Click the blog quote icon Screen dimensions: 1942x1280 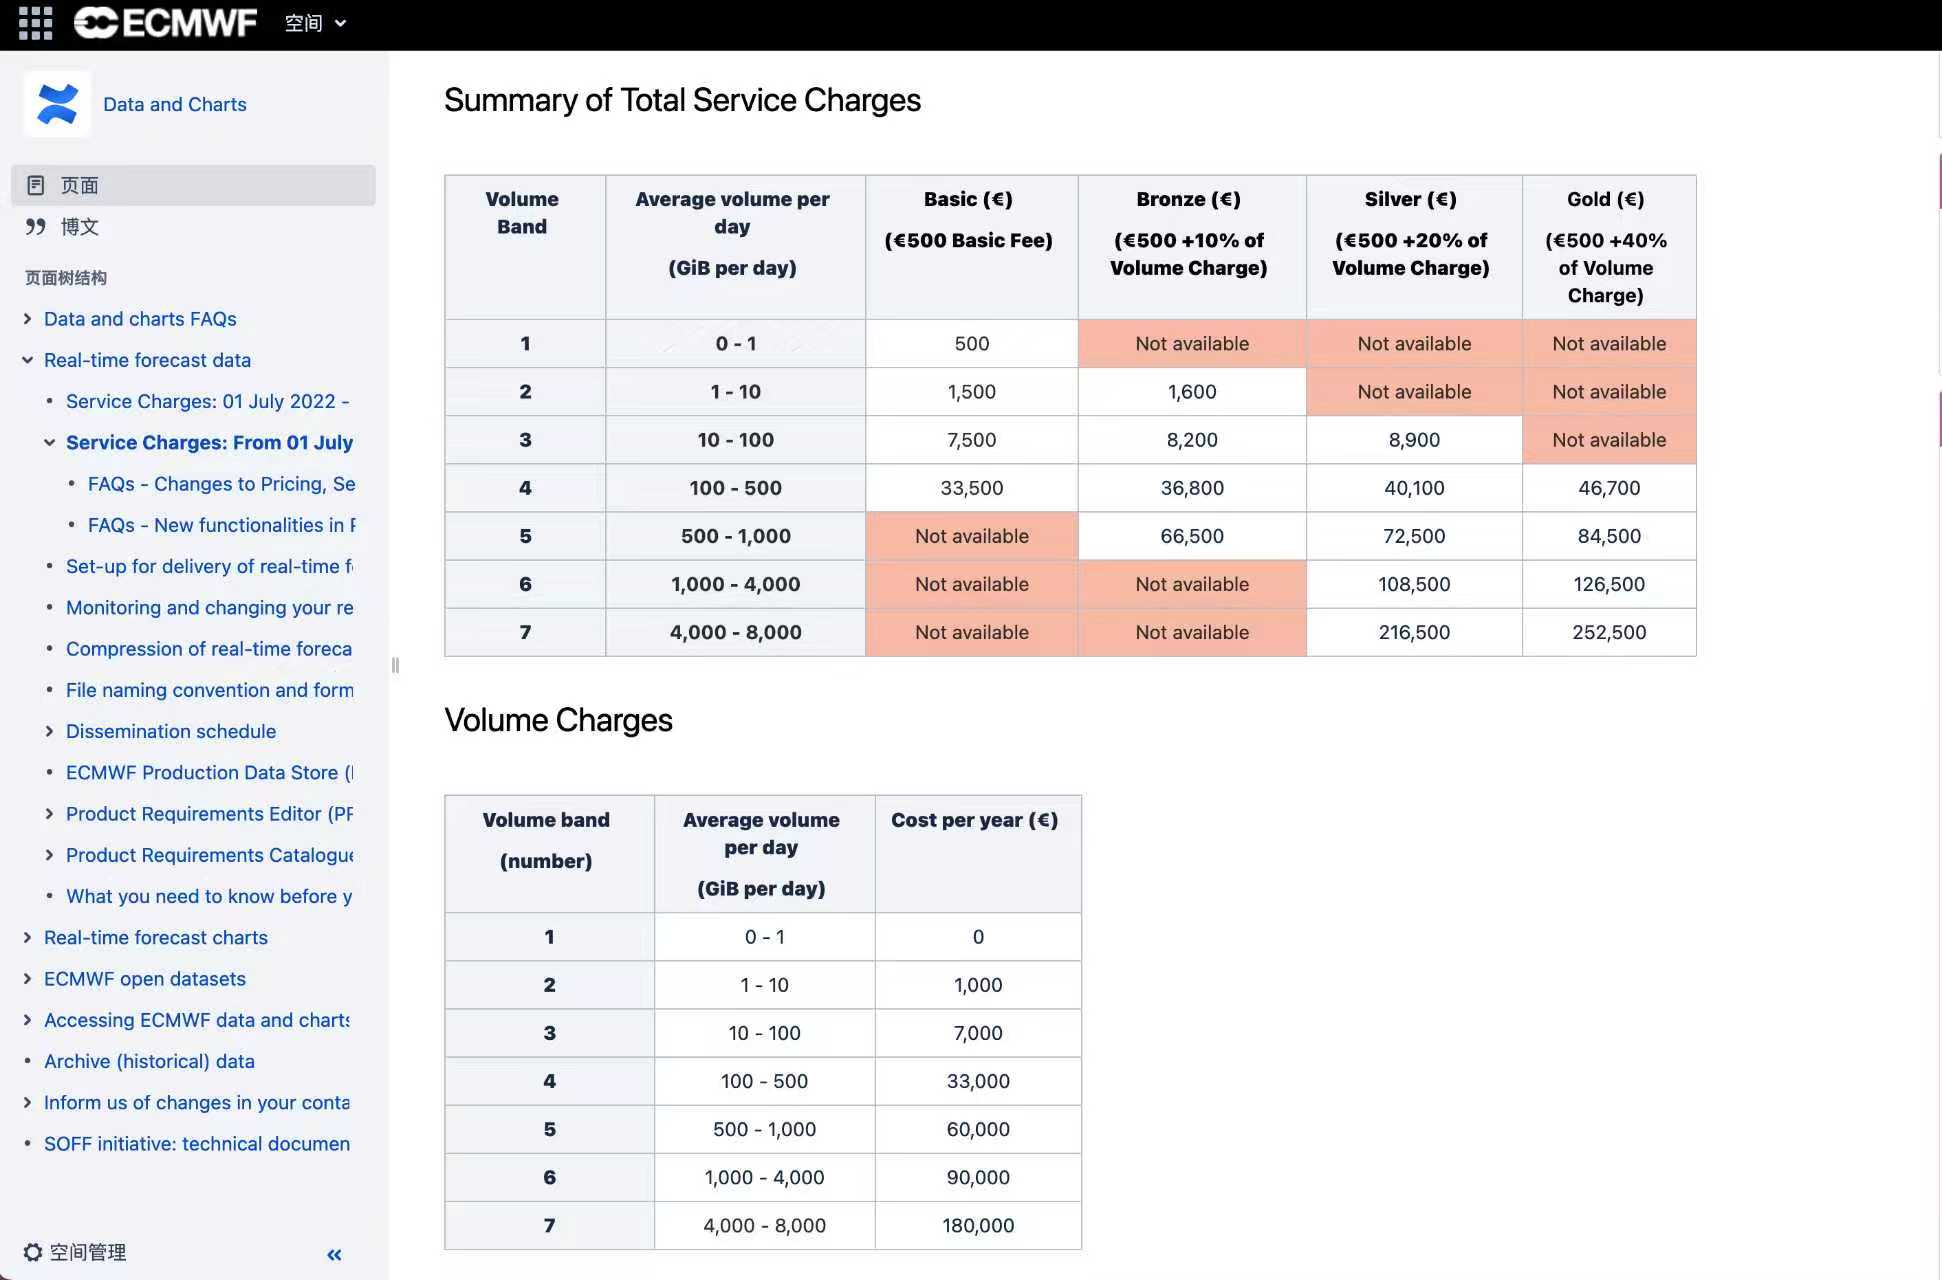36,227
